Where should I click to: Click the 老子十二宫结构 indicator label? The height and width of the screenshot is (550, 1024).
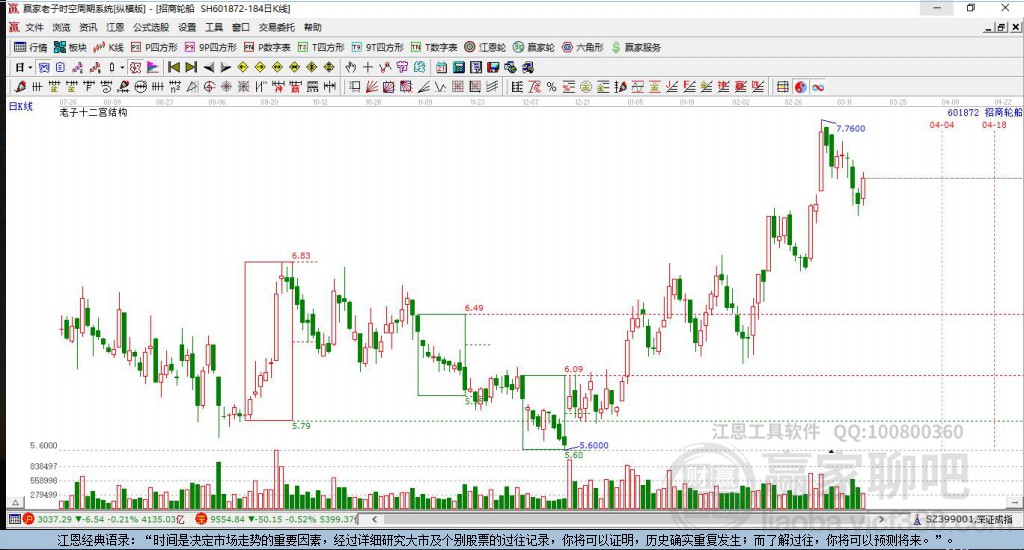click(x=93, y=112)
